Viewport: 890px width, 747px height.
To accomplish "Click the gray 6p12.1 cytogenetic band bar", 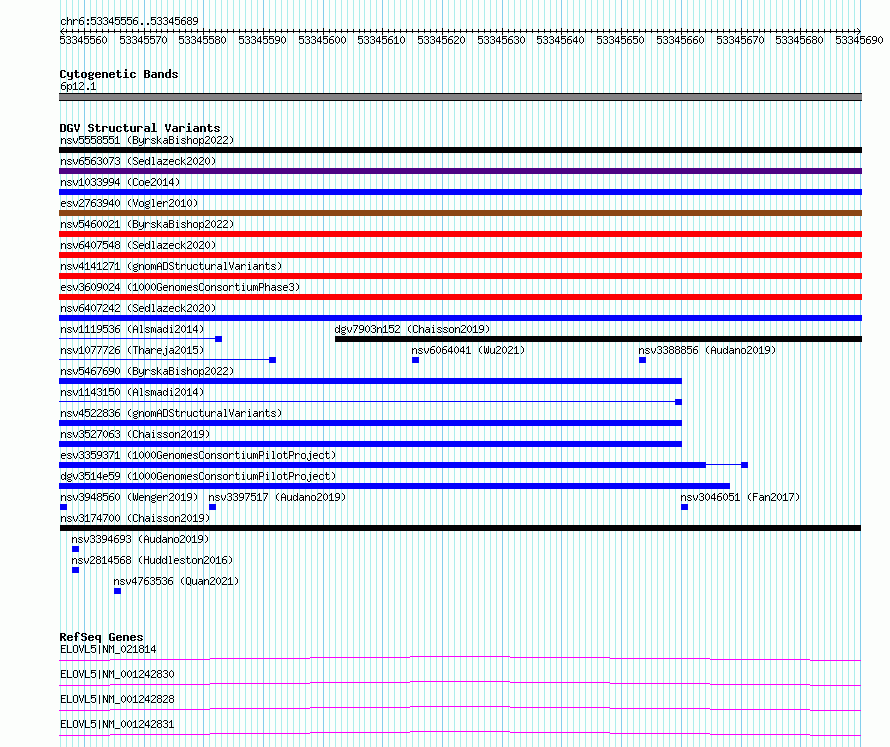I will pos(460,97).
